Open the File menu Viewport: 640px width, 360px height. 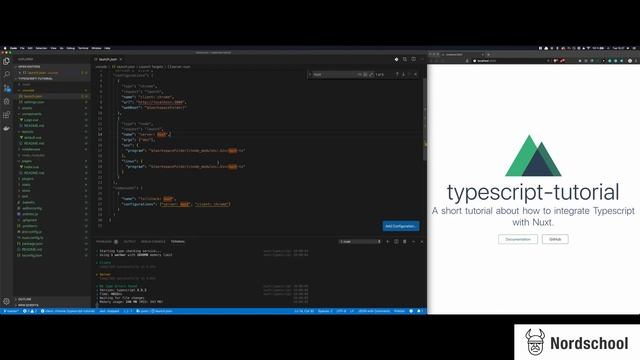[x=22, y=48]
